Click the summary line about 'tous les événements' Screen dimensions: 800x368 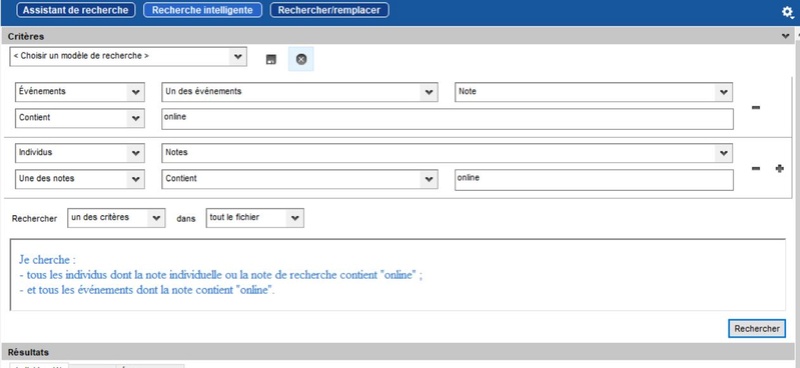[147, 291]
